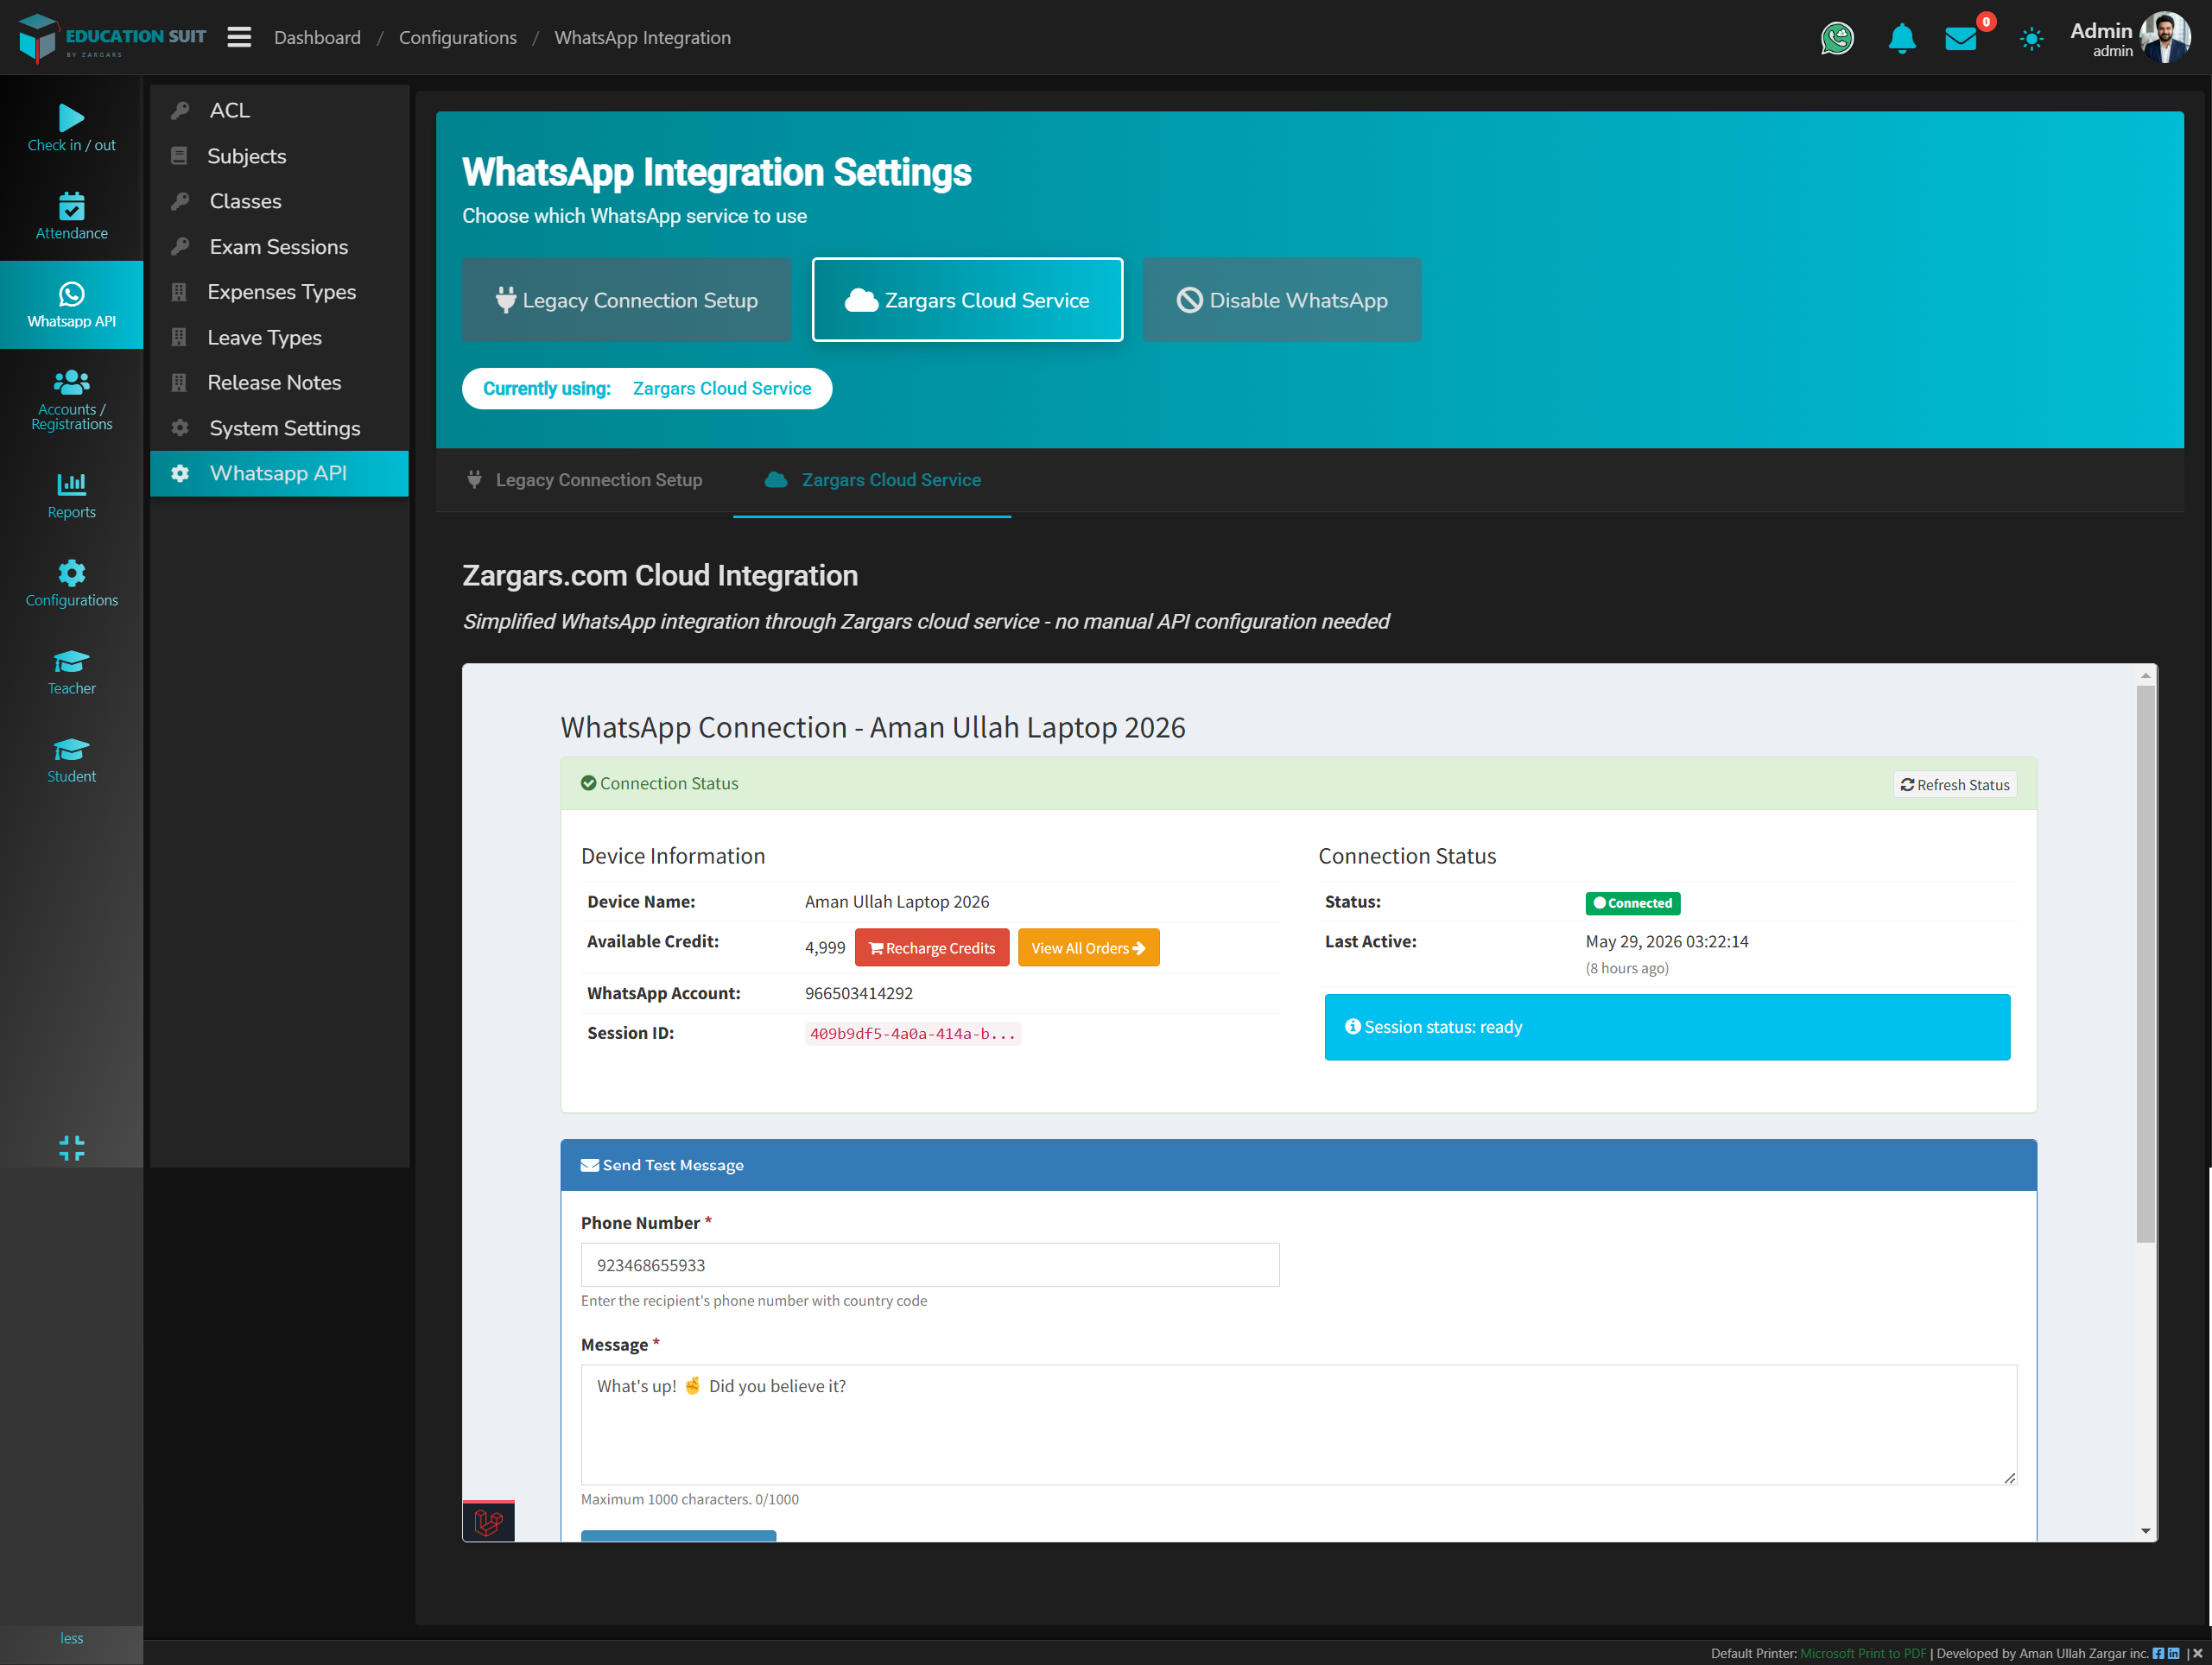Click the compress arrows icon in sidebar
The image size is (2212, 1665).
click(x=71, y=1147)
